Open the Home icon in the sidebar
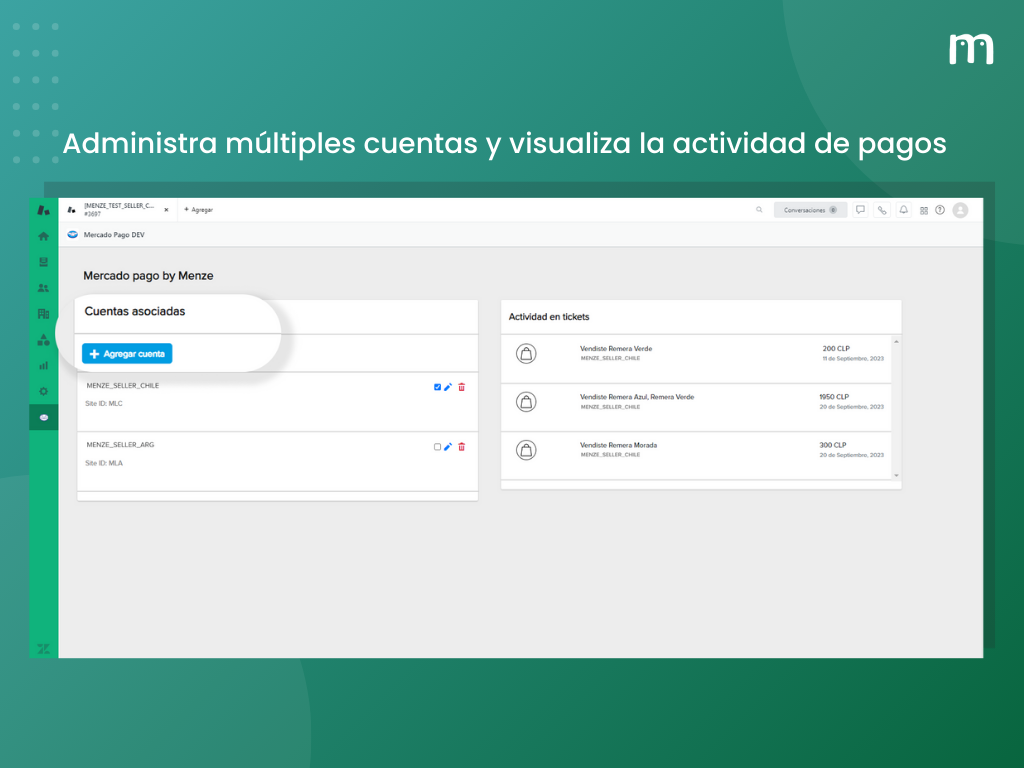The width and height of the screenshot is (1024, 768). tap(43, 236)
